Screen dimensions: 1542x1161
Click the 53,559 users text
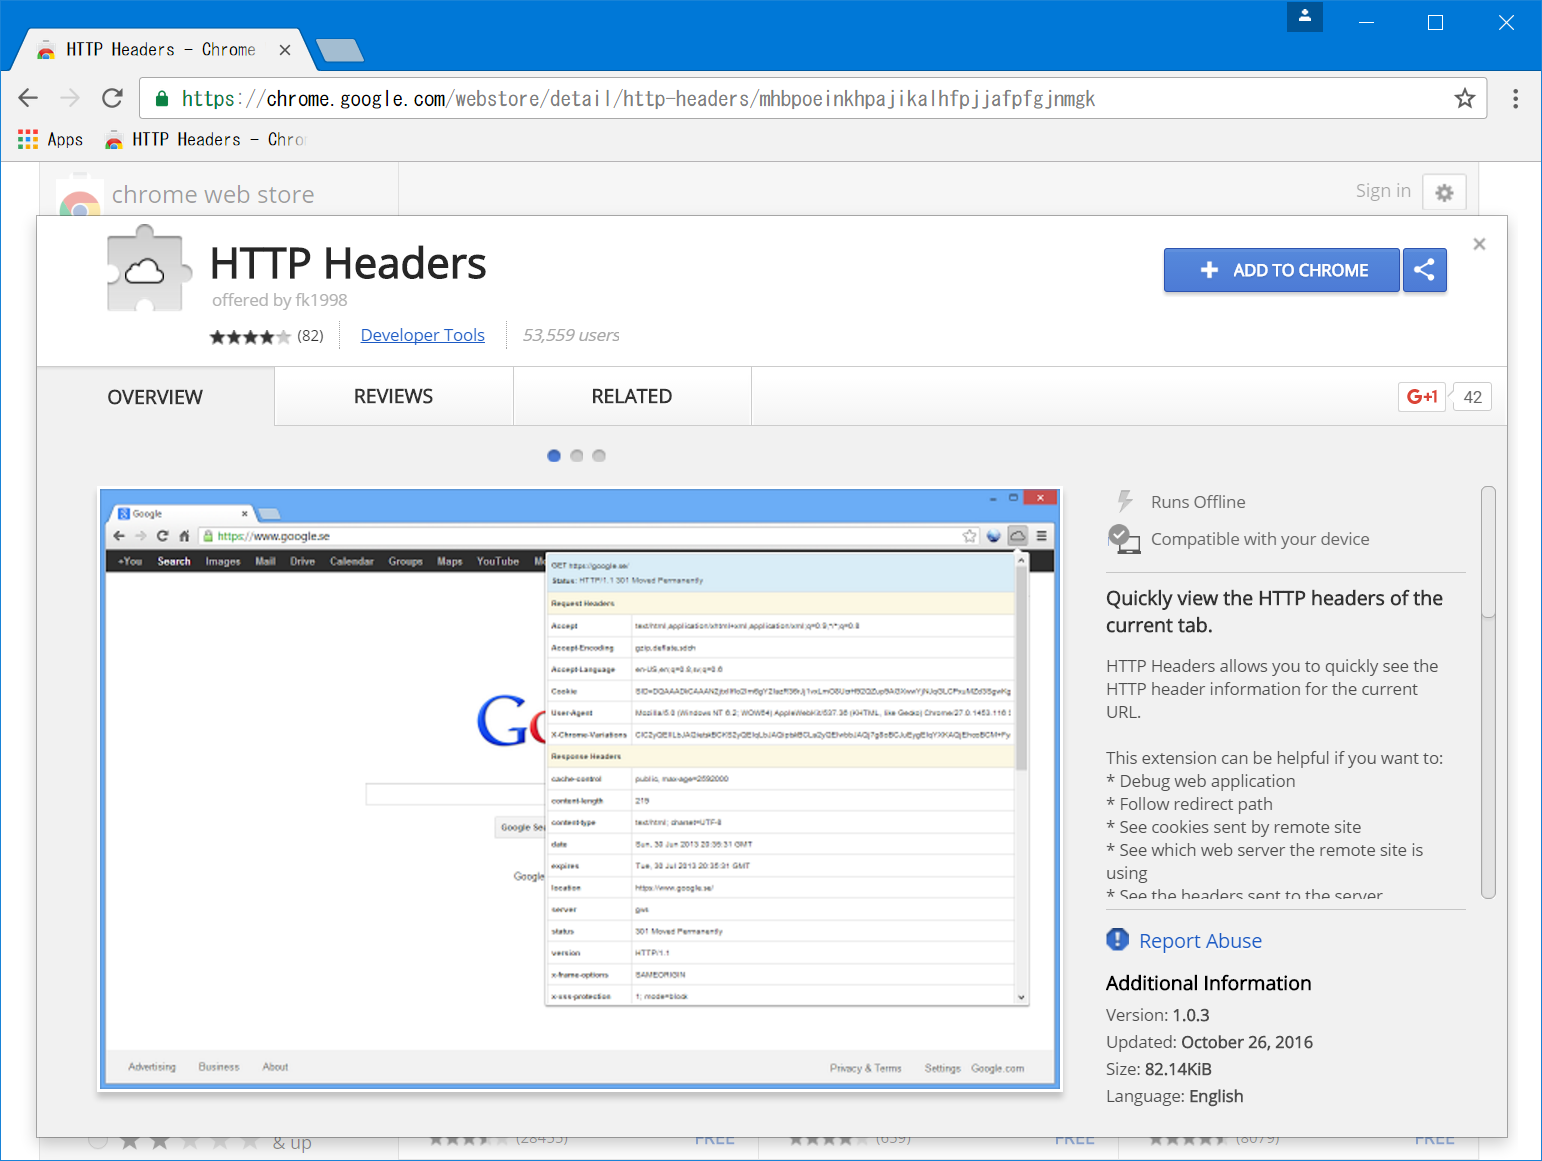[571, 335]
